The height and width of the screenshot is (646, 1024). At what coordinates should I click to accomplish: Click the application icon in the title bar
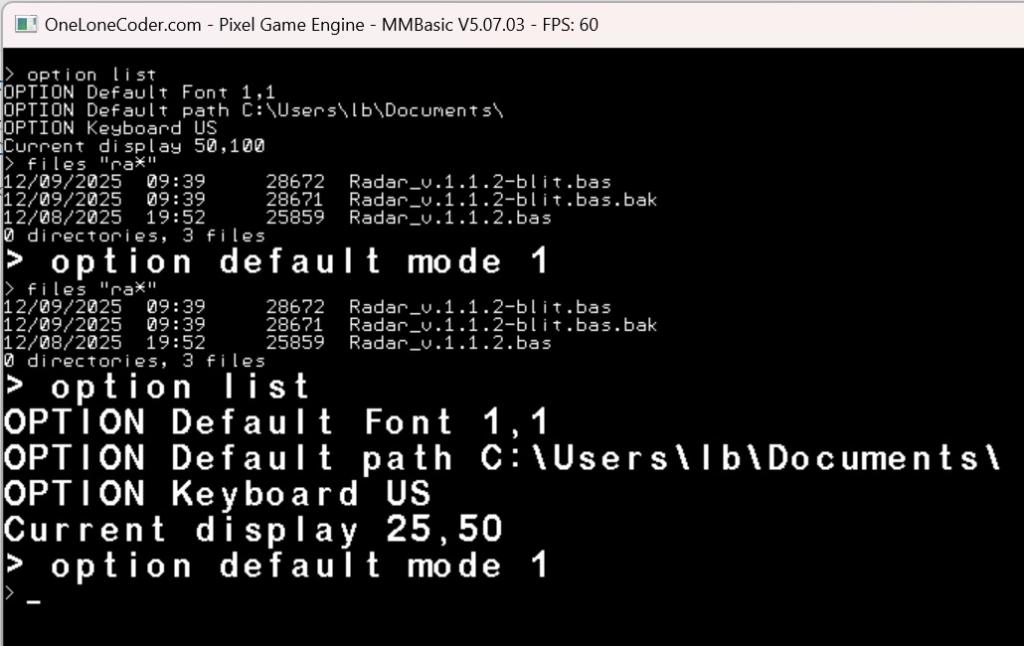coord(26,24)
